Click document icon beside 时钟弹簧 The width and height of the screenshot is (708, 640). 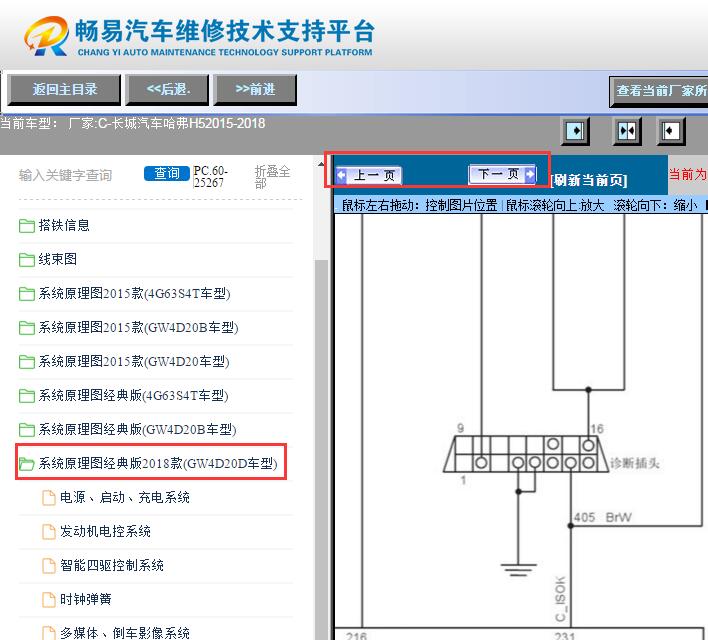(x=49, y=599)
